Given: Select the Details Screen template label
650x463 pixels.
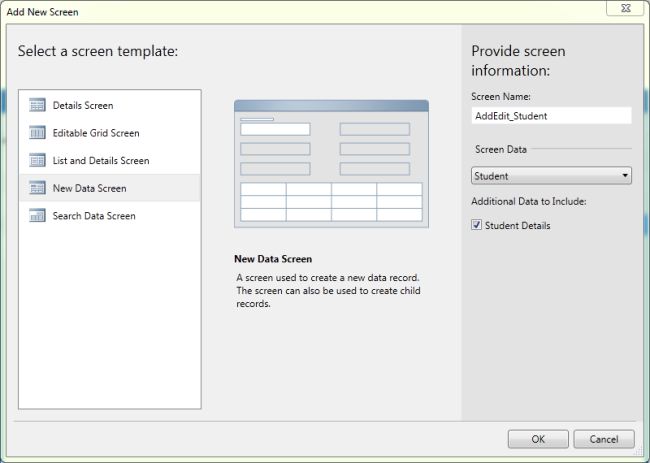Looking at the screenshot, I should [83, 105].
